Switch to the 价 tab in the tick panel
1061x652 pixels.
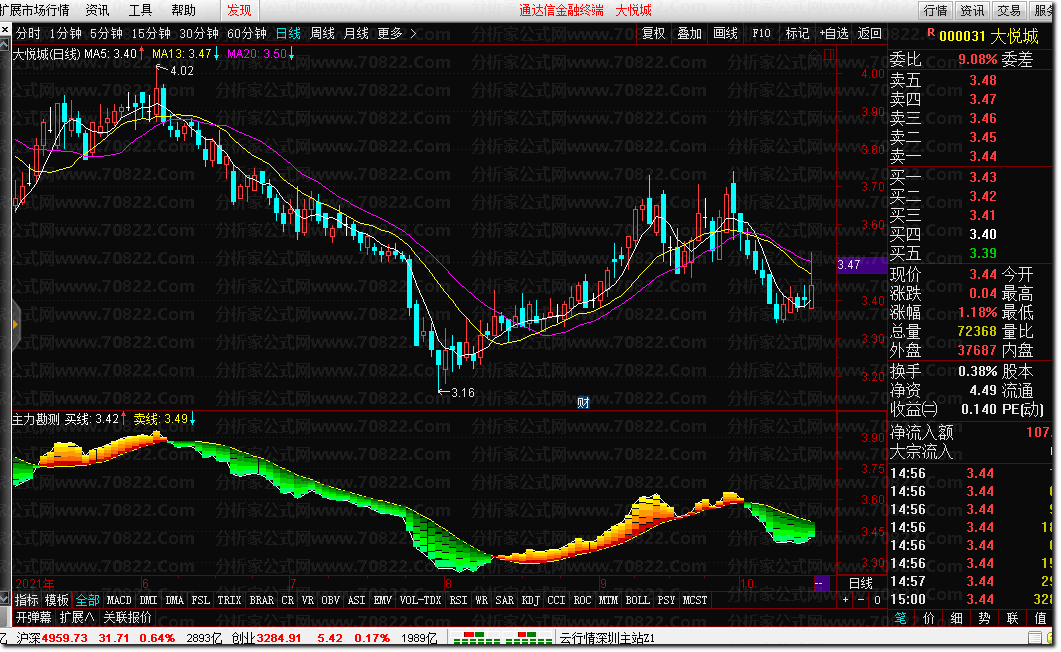[x=928, y=618]
